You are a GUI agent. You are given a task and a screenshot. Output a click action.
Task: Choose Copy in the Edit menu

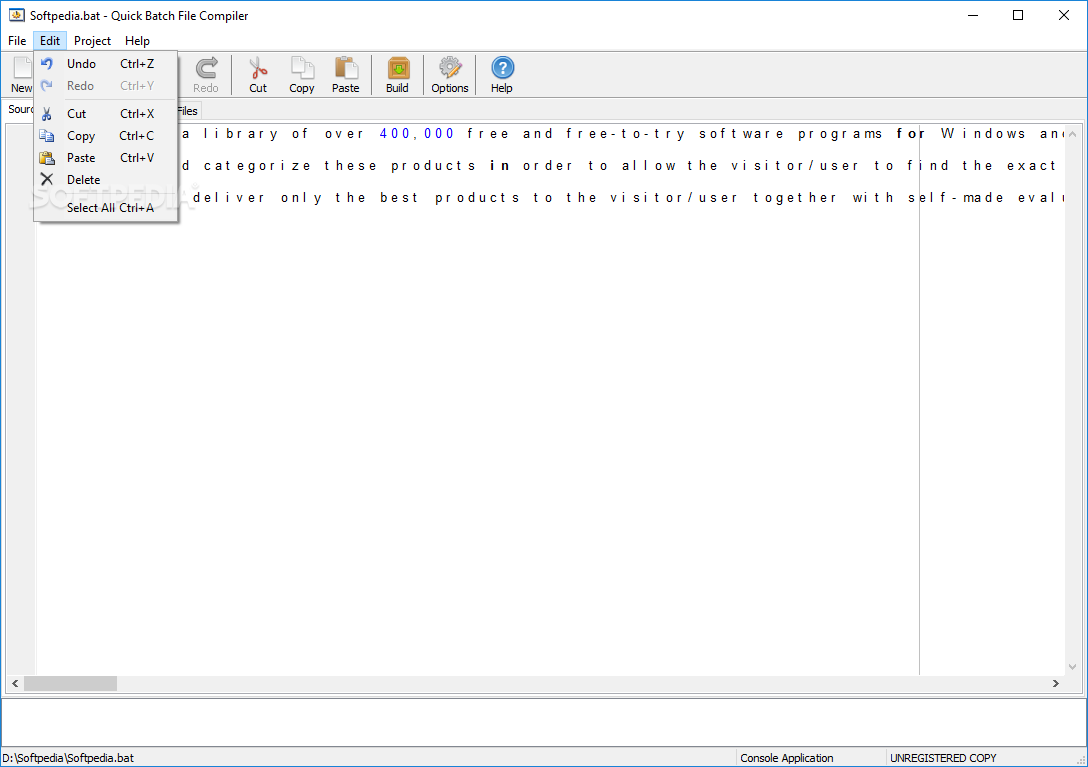(105, 136)
